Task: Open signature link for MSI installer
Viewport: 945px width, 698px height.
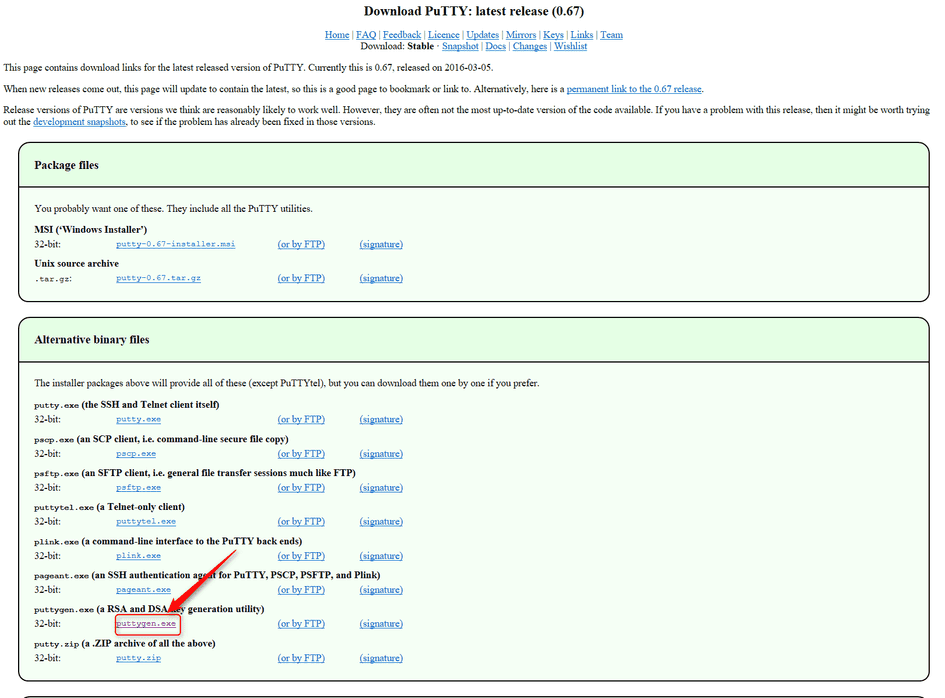Action: [381, 244]
